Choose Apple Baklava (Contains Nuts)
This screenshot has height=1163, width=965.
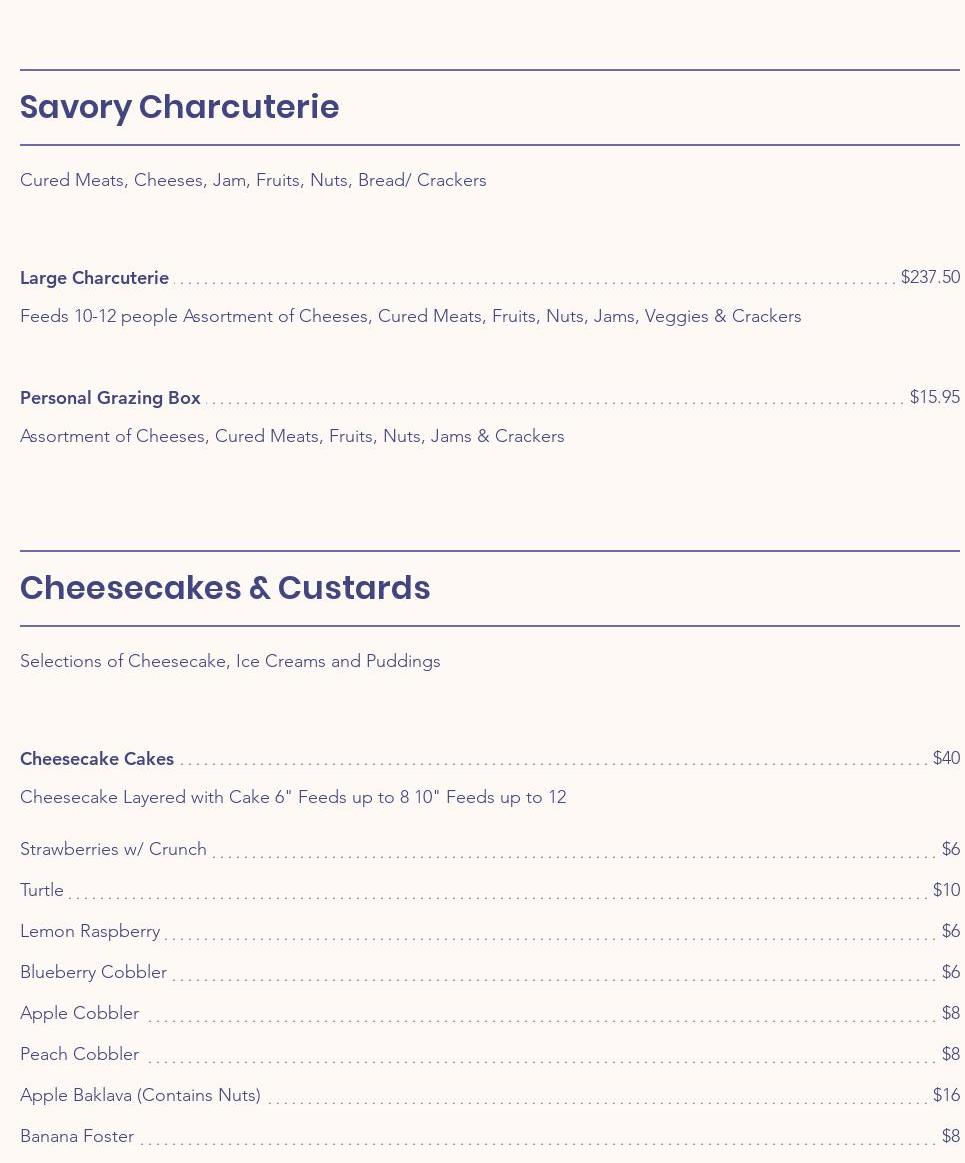tap(140, 1095)
